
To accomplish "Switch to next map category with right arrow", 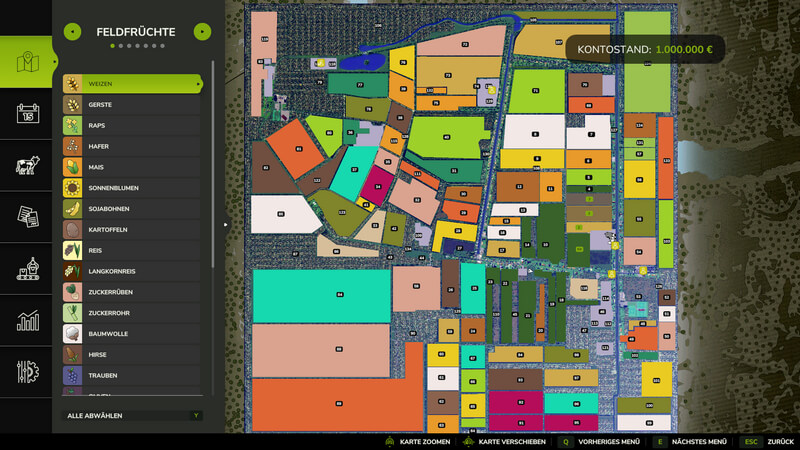I will point(201,32).
